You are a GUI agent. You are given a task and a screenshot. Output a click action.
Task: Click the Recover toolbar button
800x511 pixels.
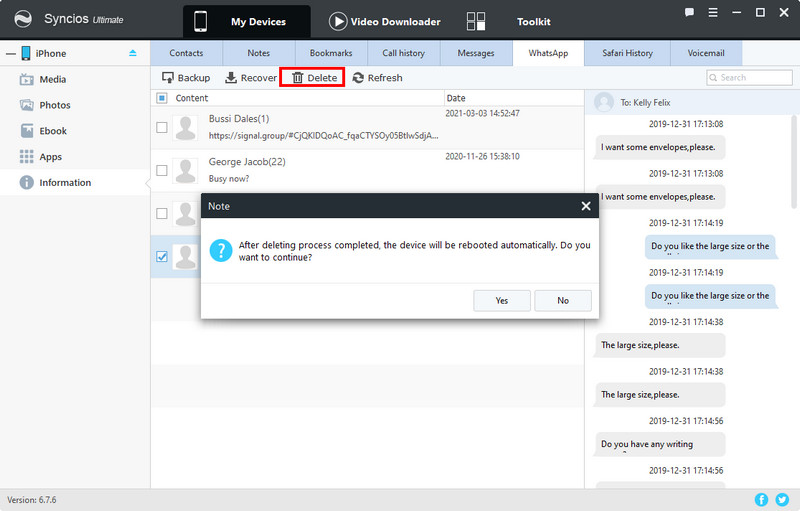pos(251,78)
